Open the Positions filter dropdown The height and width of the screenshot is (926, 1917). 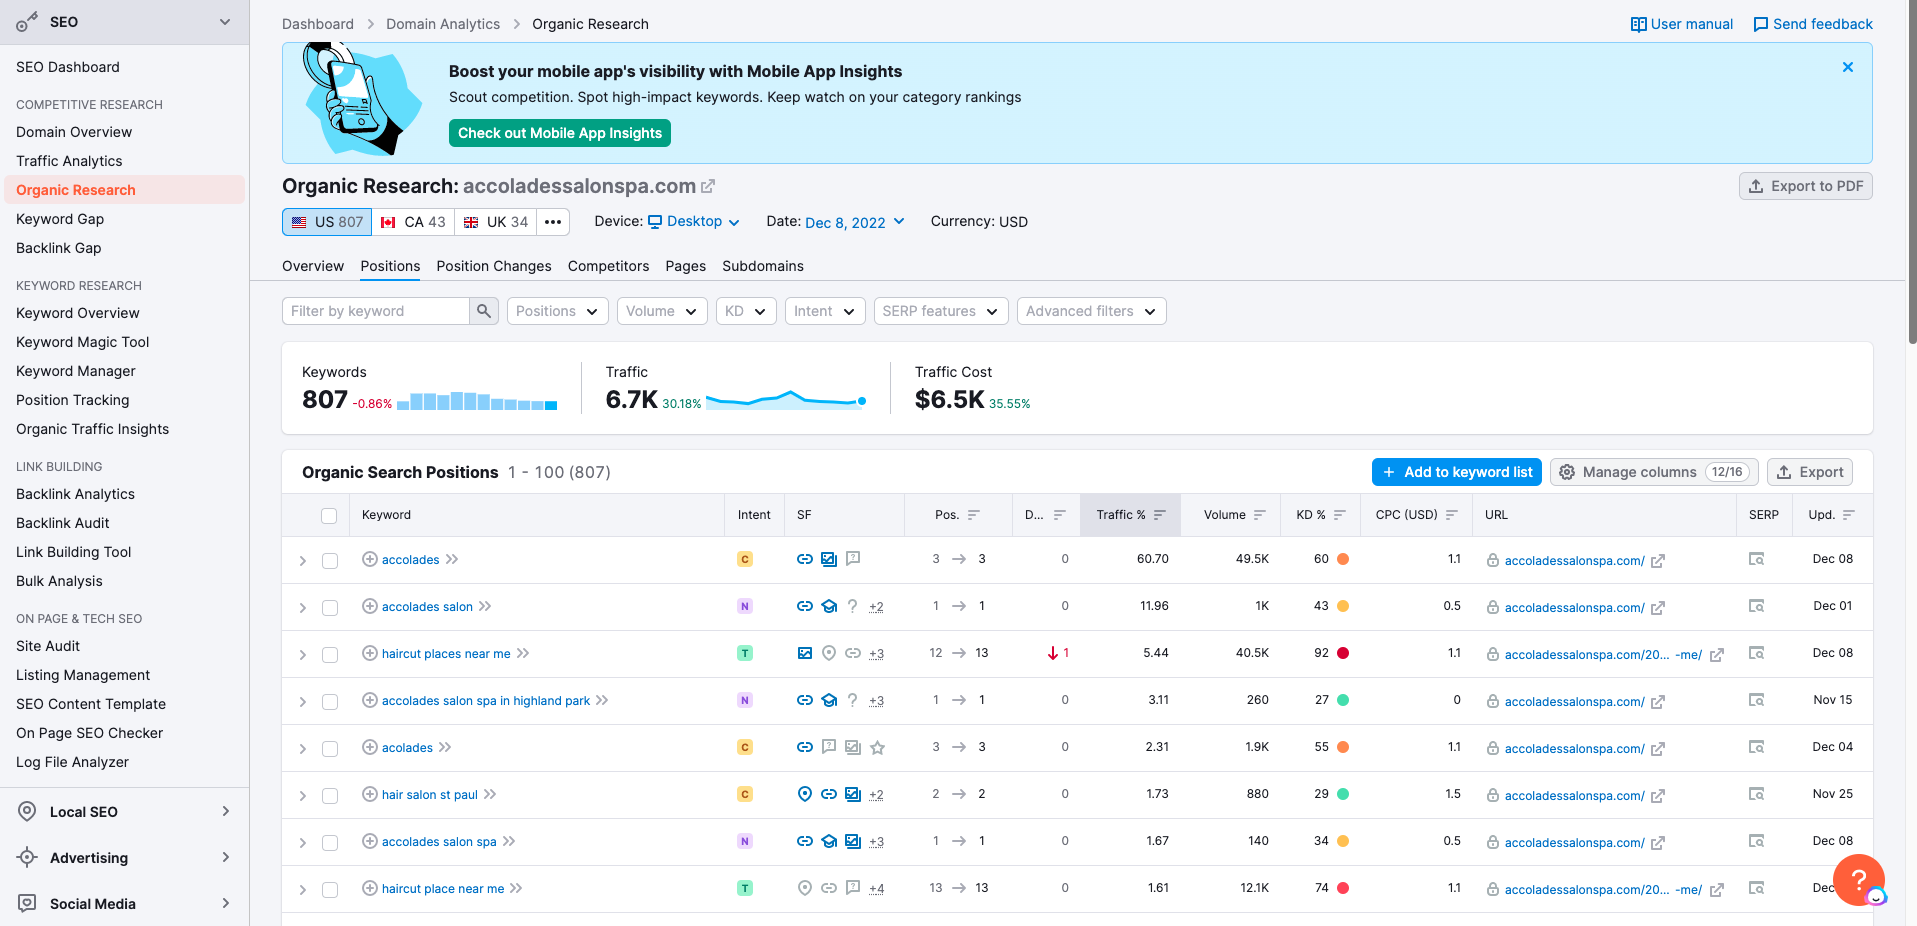(x=557, y=311)
